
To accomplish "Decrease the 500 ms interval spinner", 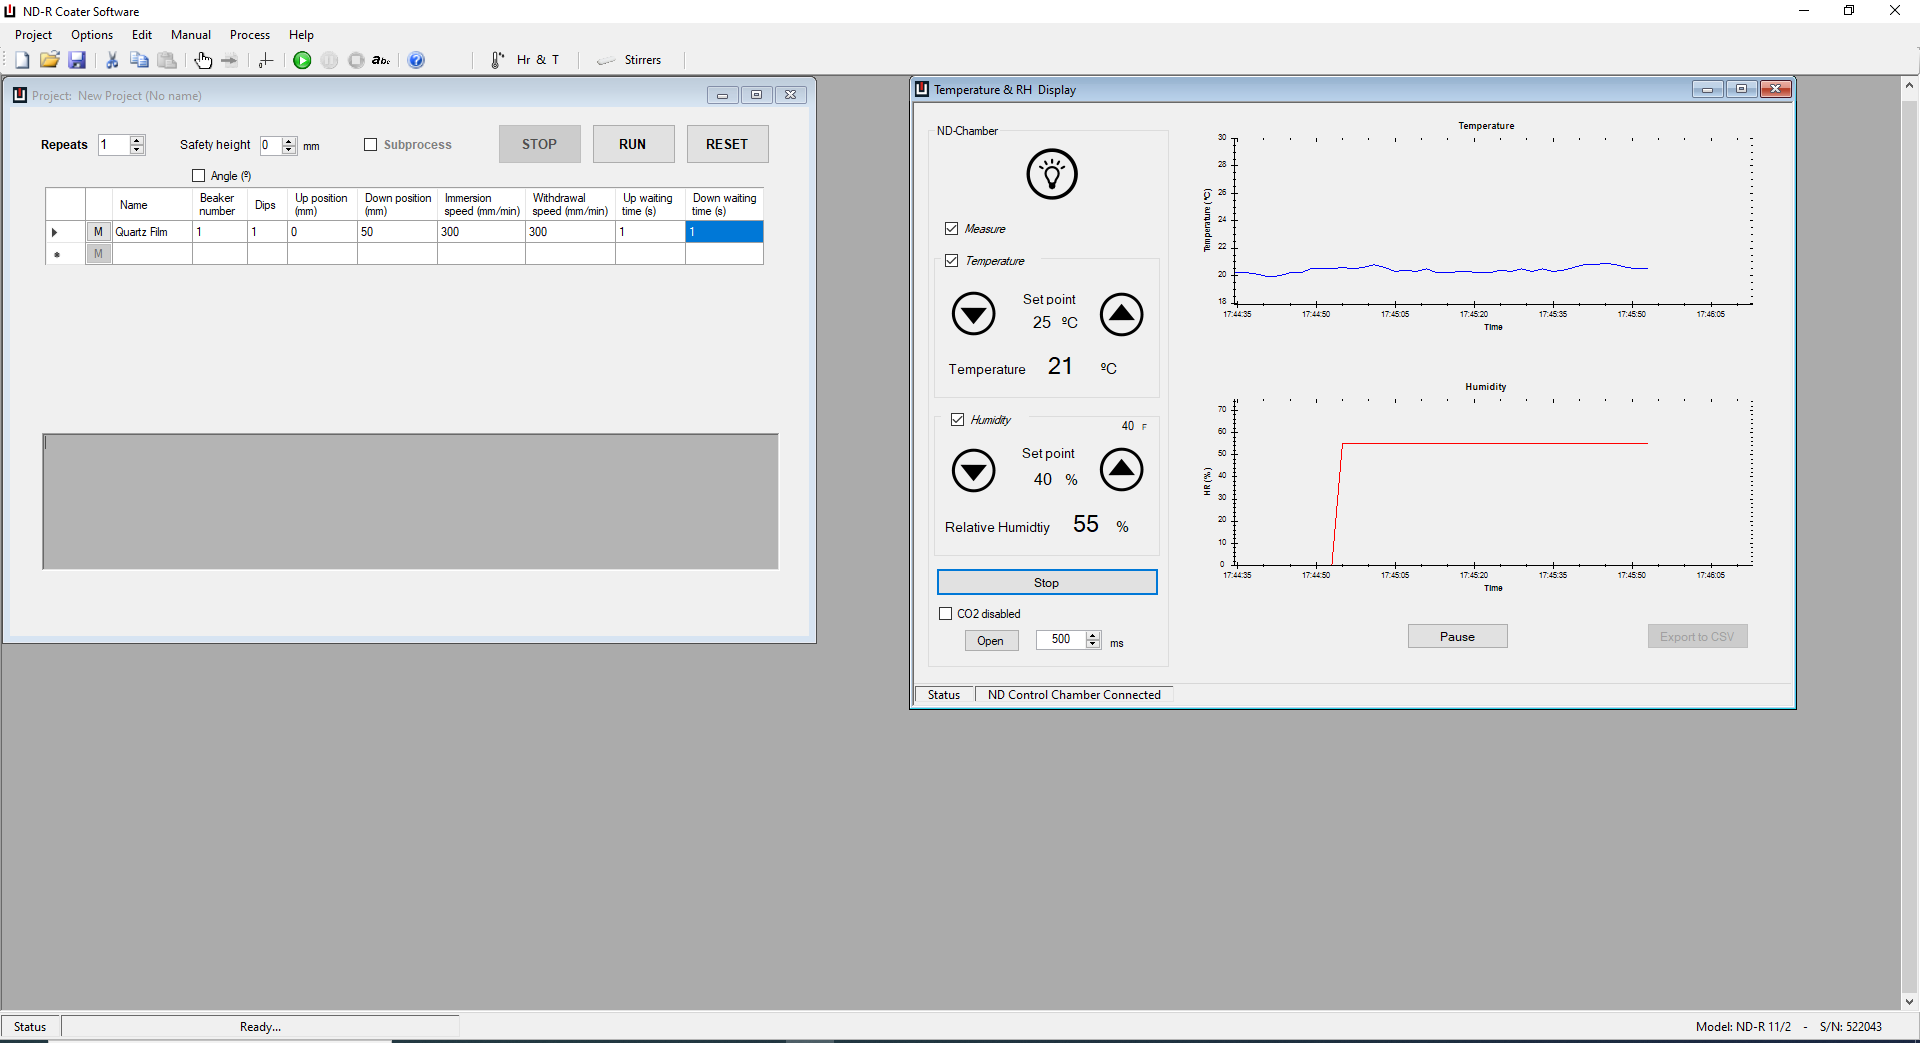I will (x=1093, y=644).
